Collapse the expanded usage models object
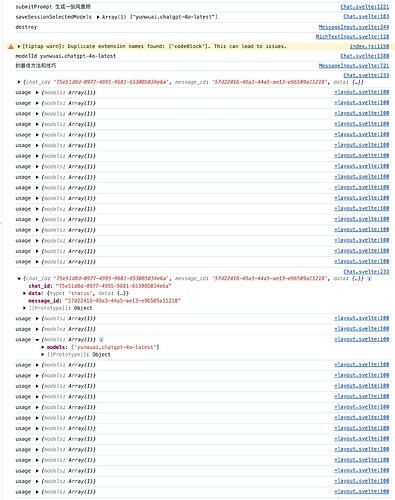This screenshot has height=500, width=395. (37, 340)
